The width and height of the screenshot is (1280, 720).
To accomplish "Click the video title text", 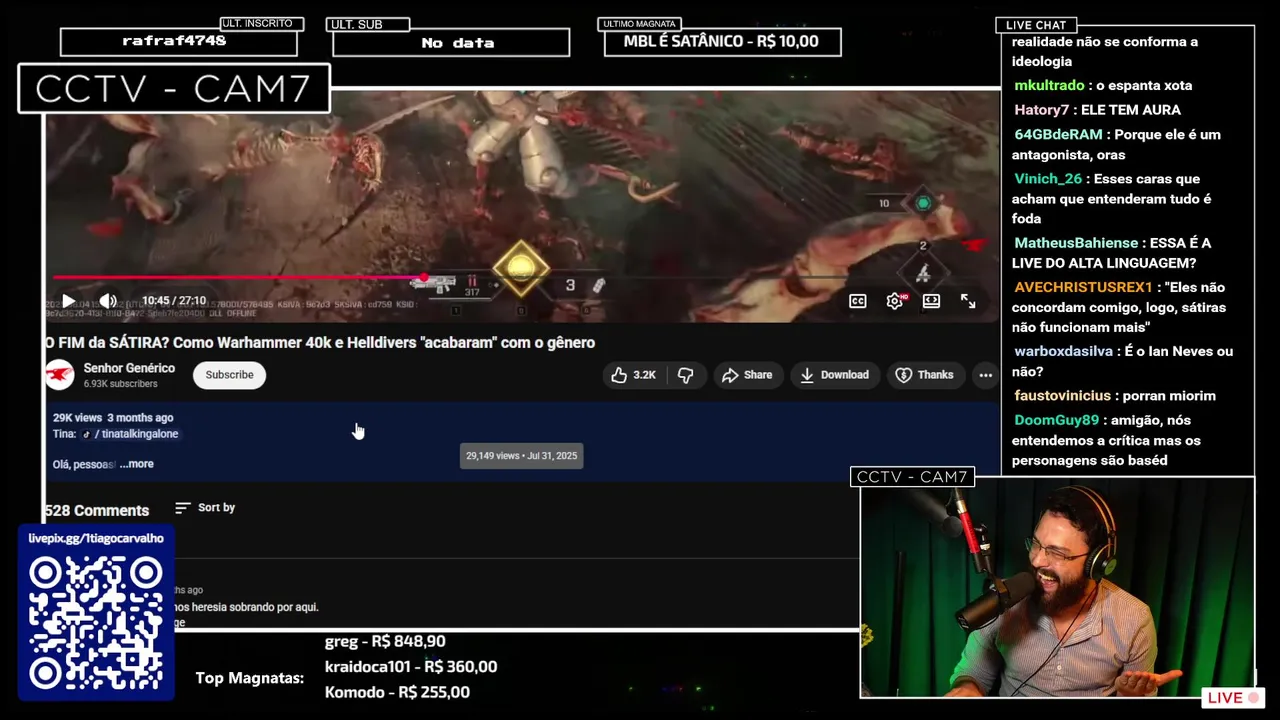I will pyautogui.click(x=320, y=342).
